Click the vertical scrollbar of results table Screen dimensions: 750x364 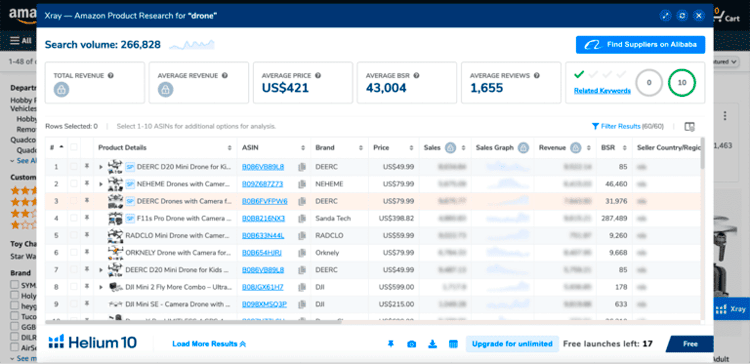click(x=703, y=153)
